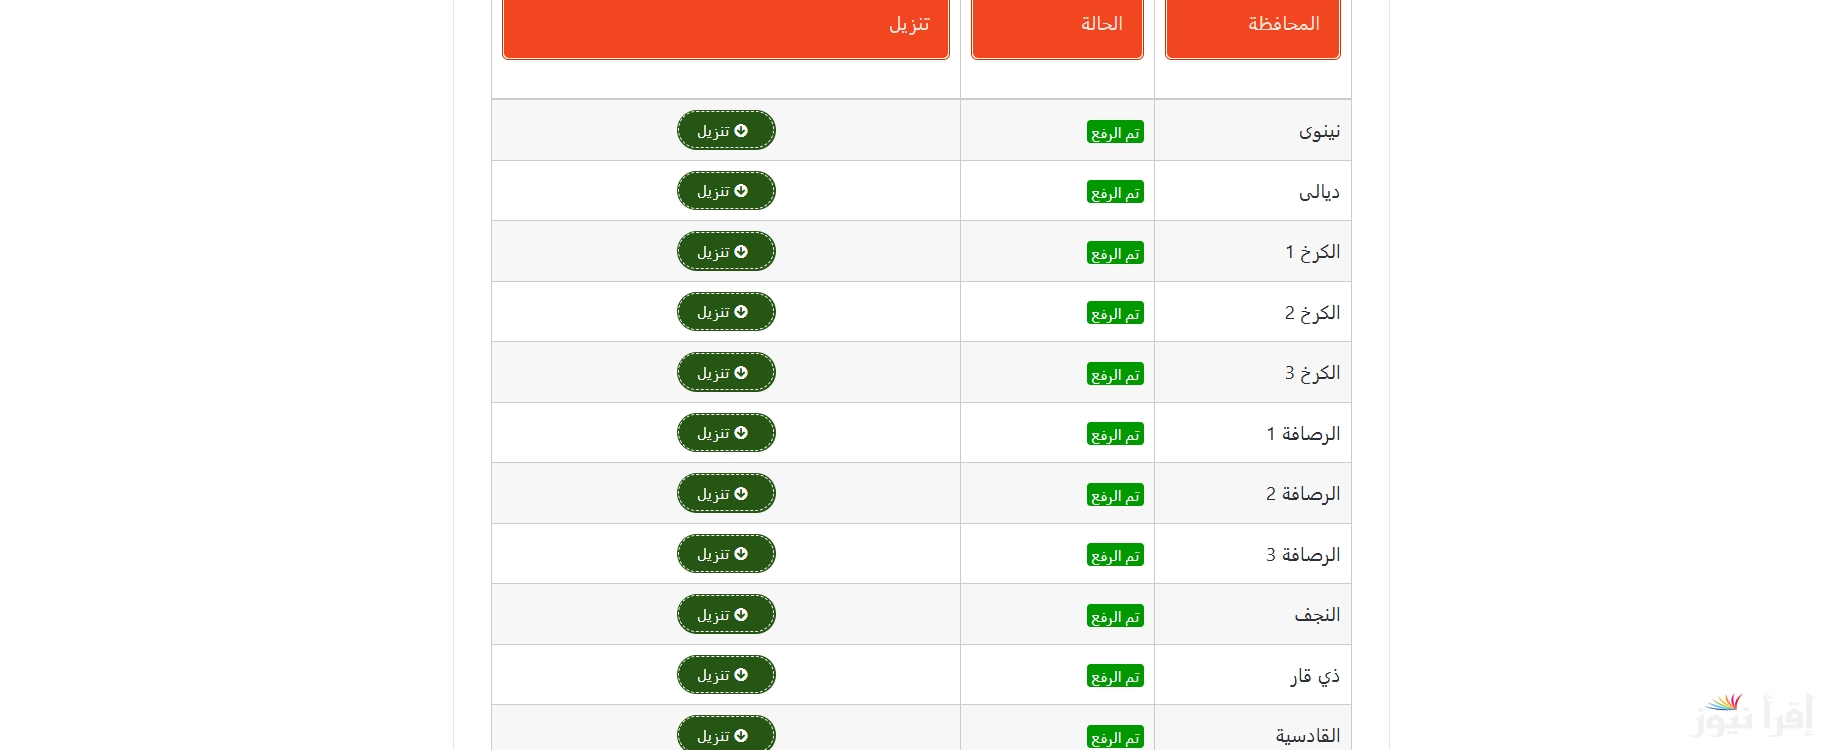The width and height of the screenshot is (1823, 750).
Task: Click تم الرفع status badge for ذي قار
Action: (1115, 676)
